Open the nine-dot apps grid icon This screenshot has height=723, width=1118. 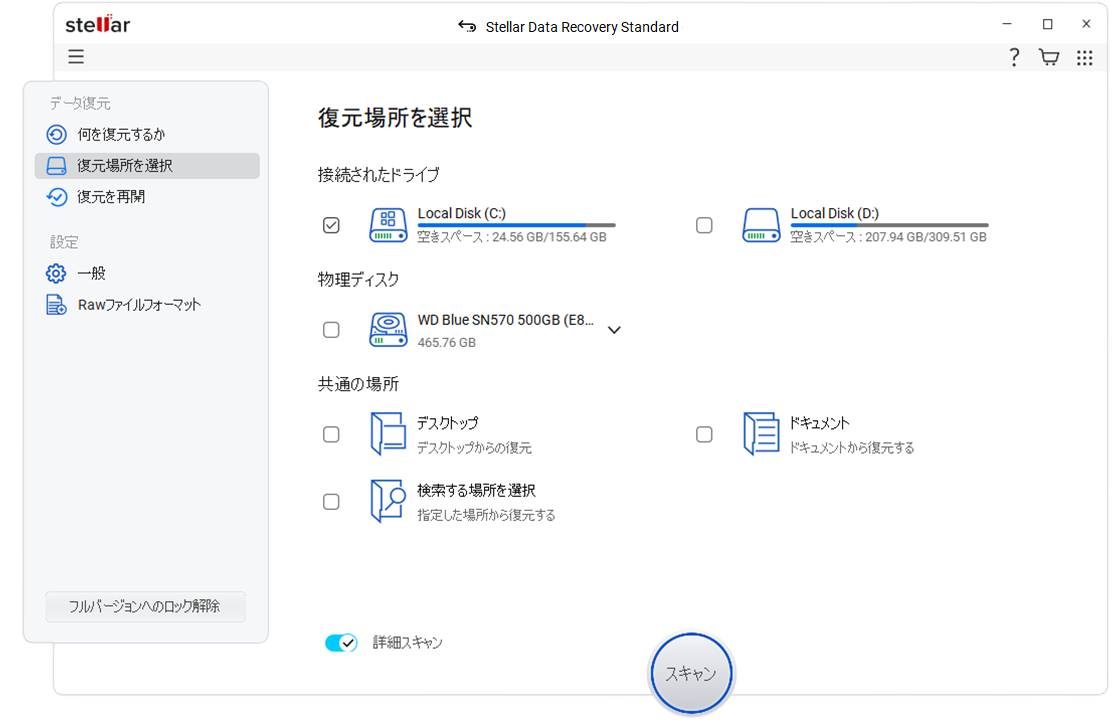(1084, 57)
